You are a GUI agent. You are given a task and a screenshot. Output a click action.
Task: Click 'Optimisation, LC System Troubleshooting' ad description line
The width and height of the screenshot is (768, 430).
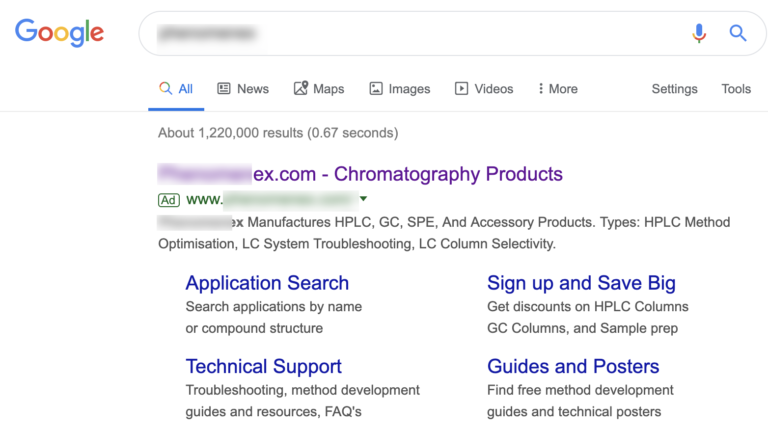tap(357, 244)
